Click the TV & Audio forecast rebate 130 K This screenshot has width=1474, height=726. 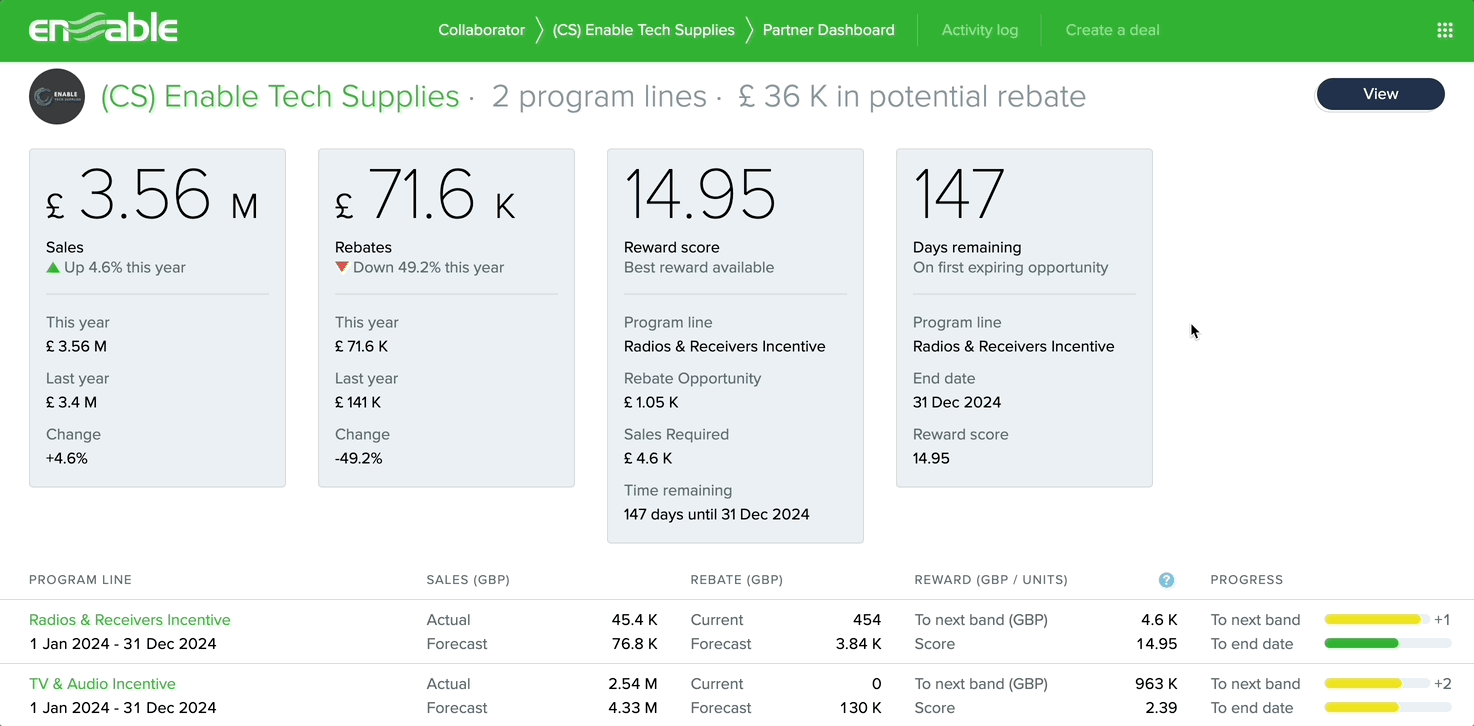click(x=861, y=708)
